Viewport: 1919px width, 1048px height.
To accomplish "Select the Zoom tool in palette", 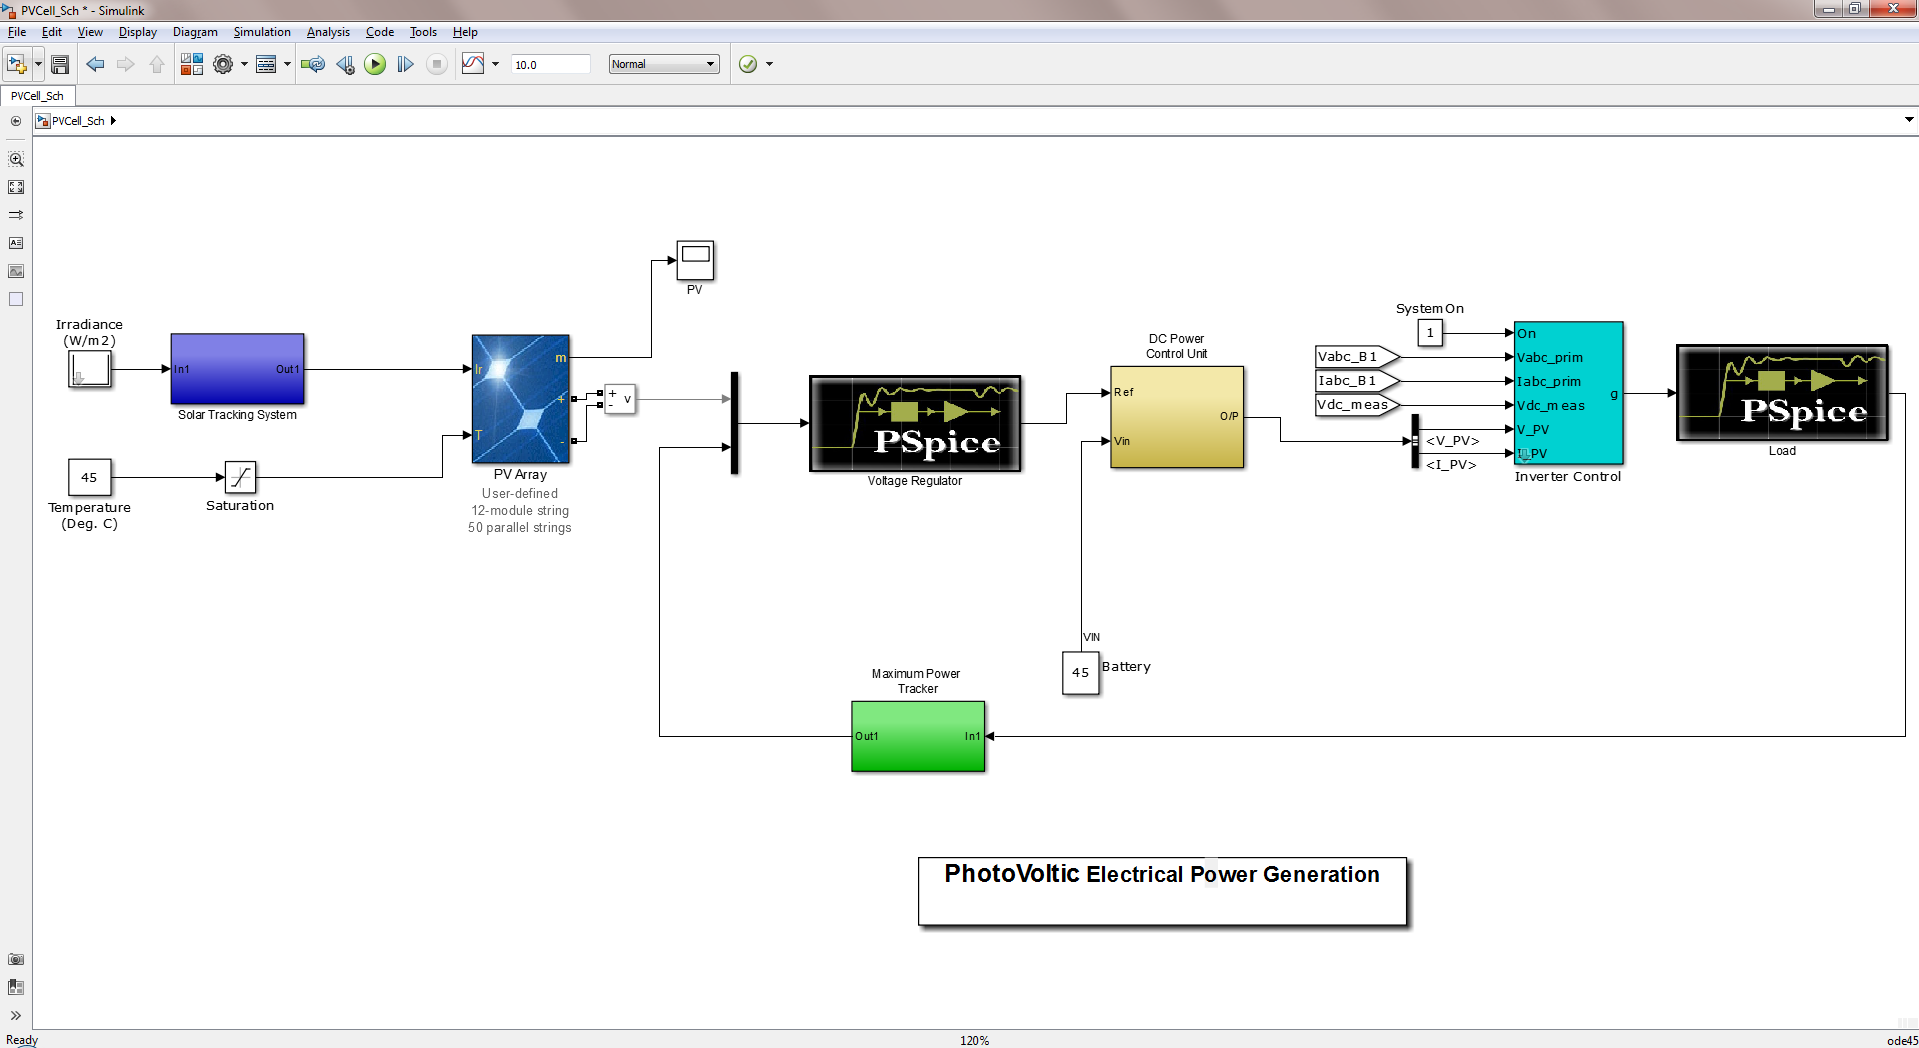I will pos(16,159).
